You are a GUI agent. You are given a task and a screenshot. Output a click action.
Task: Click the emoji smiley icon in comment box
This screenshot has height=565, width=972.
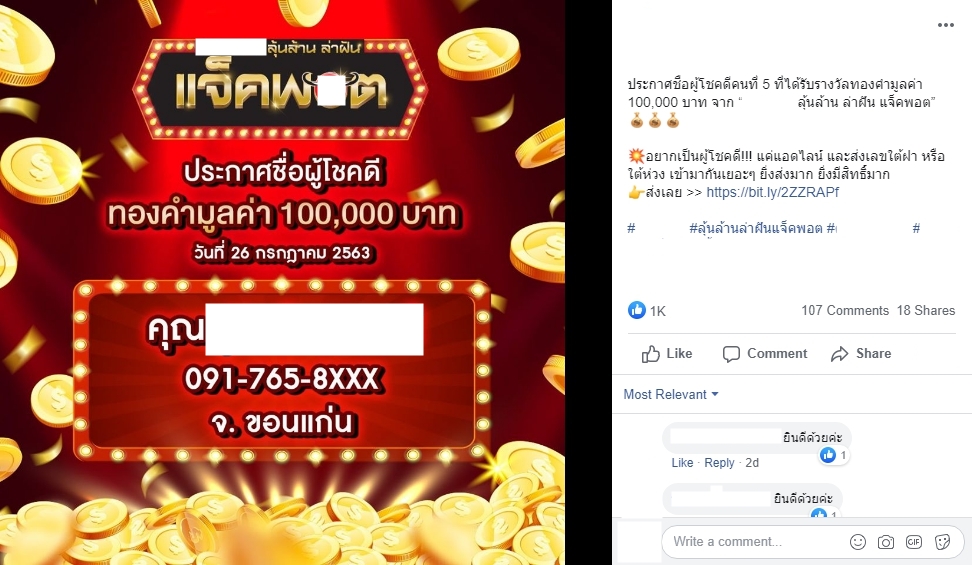coord(858,542)
